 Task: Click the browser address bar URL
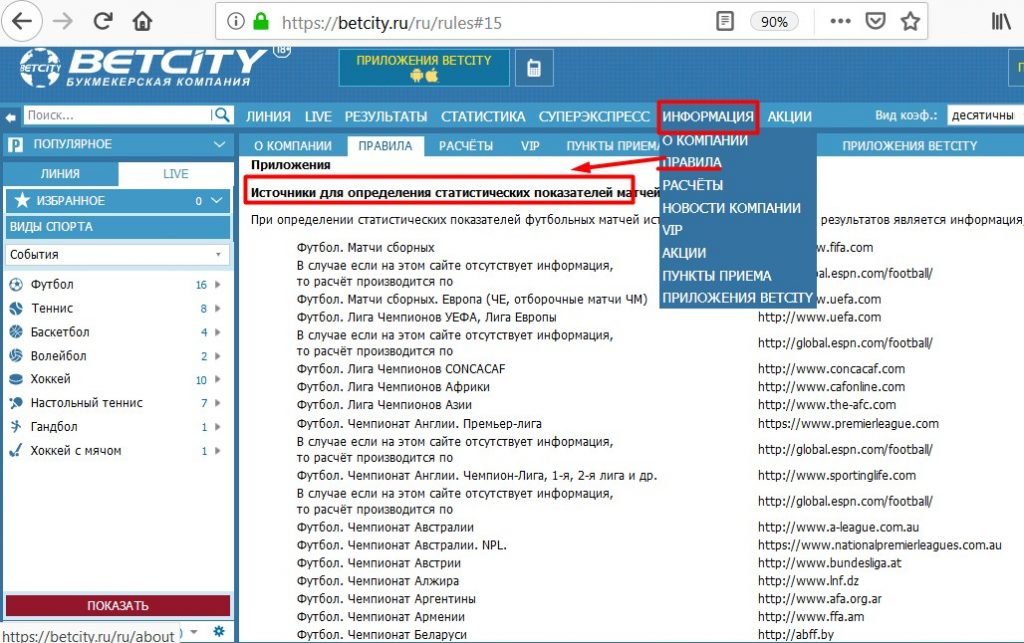pos(392,23)
